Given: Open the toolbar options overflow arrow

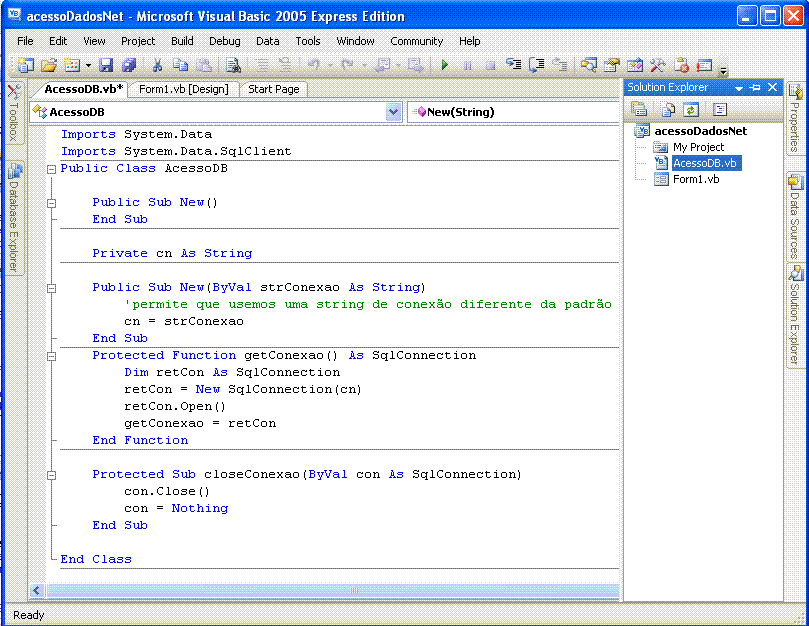Looking at the screenshot, I should [723, 71].
